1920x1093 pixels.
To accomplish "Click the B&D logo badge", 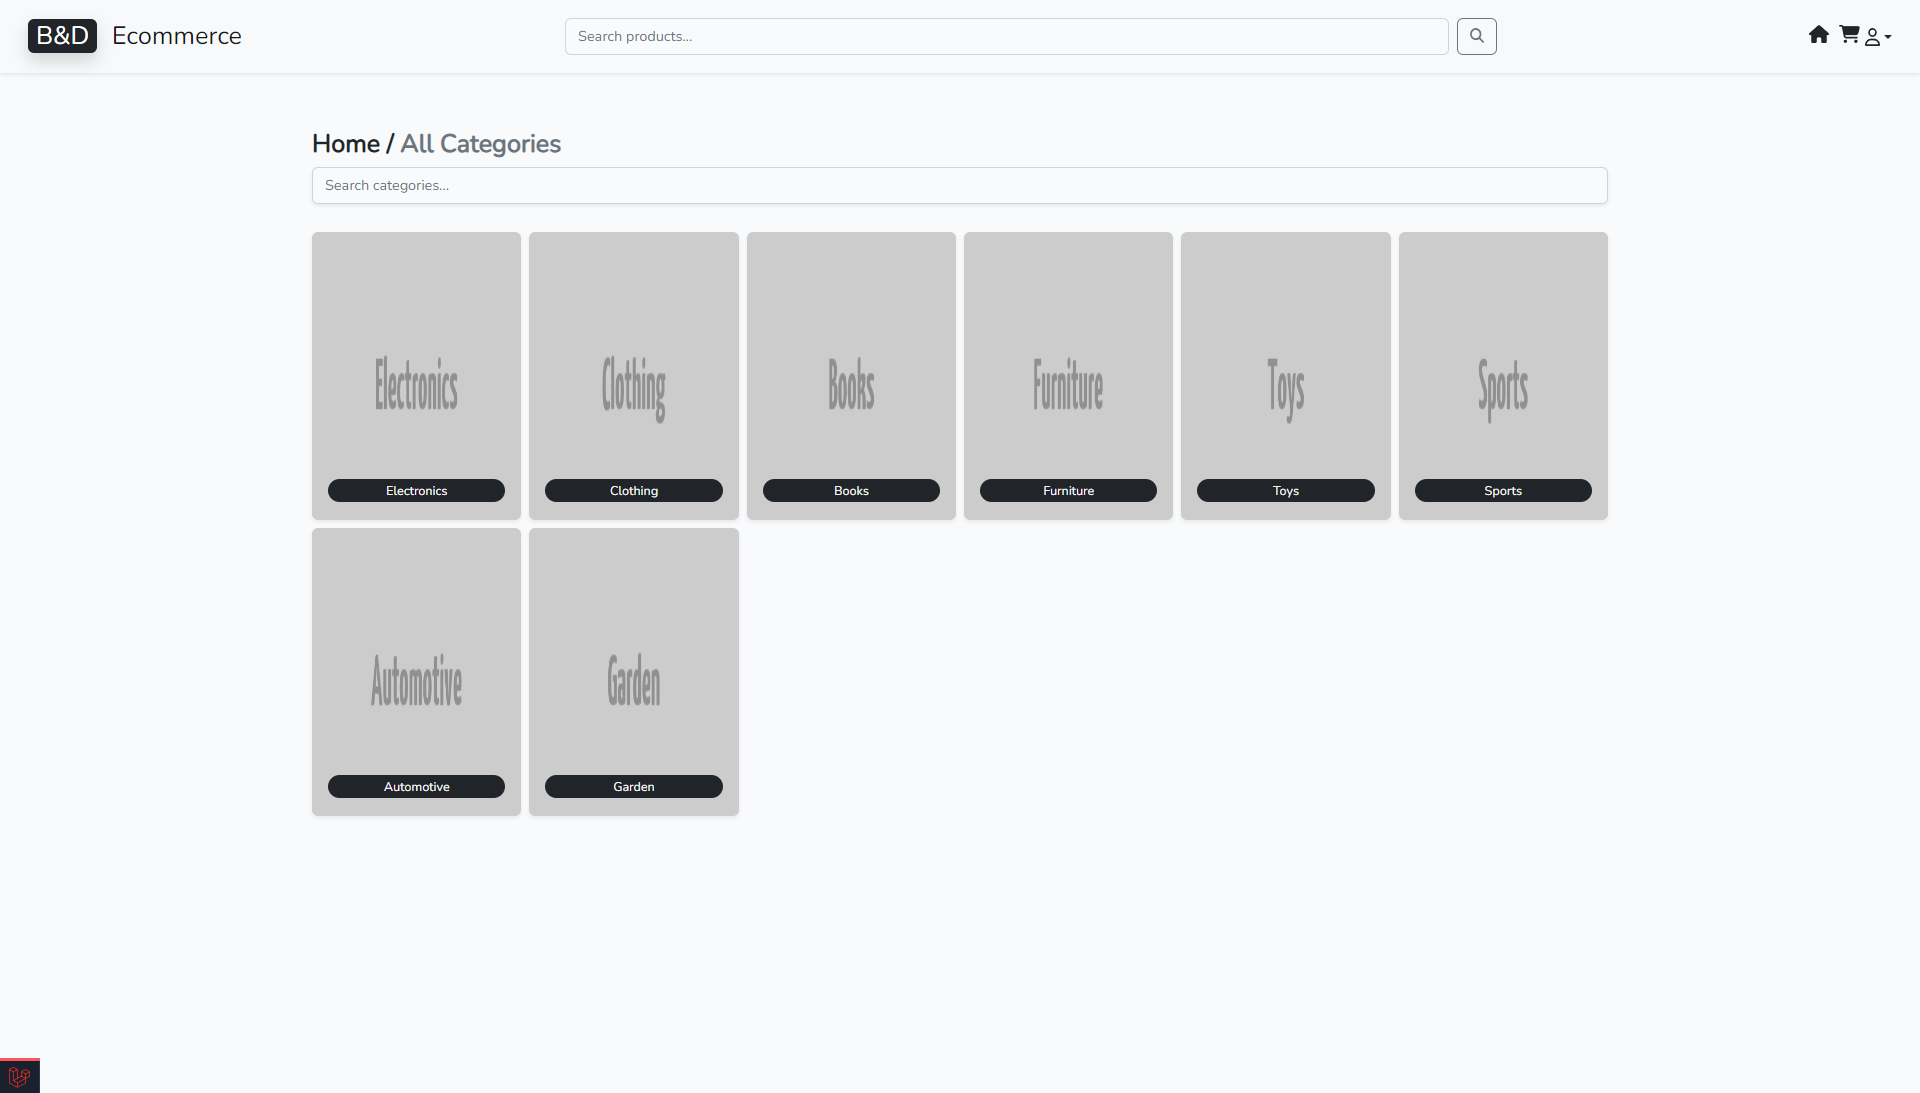I will click(x=62, y=36).
